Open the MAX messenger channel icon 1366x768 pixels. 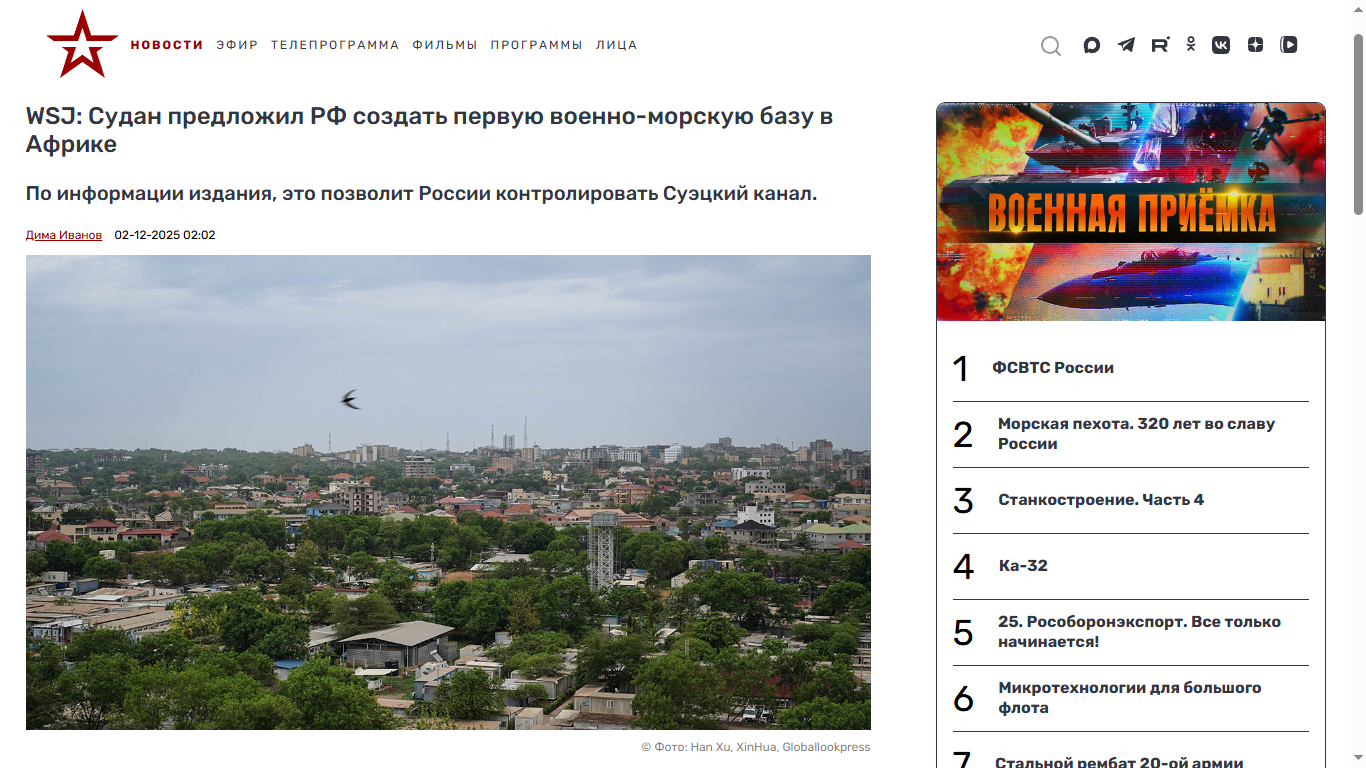tap(1092, 45)
